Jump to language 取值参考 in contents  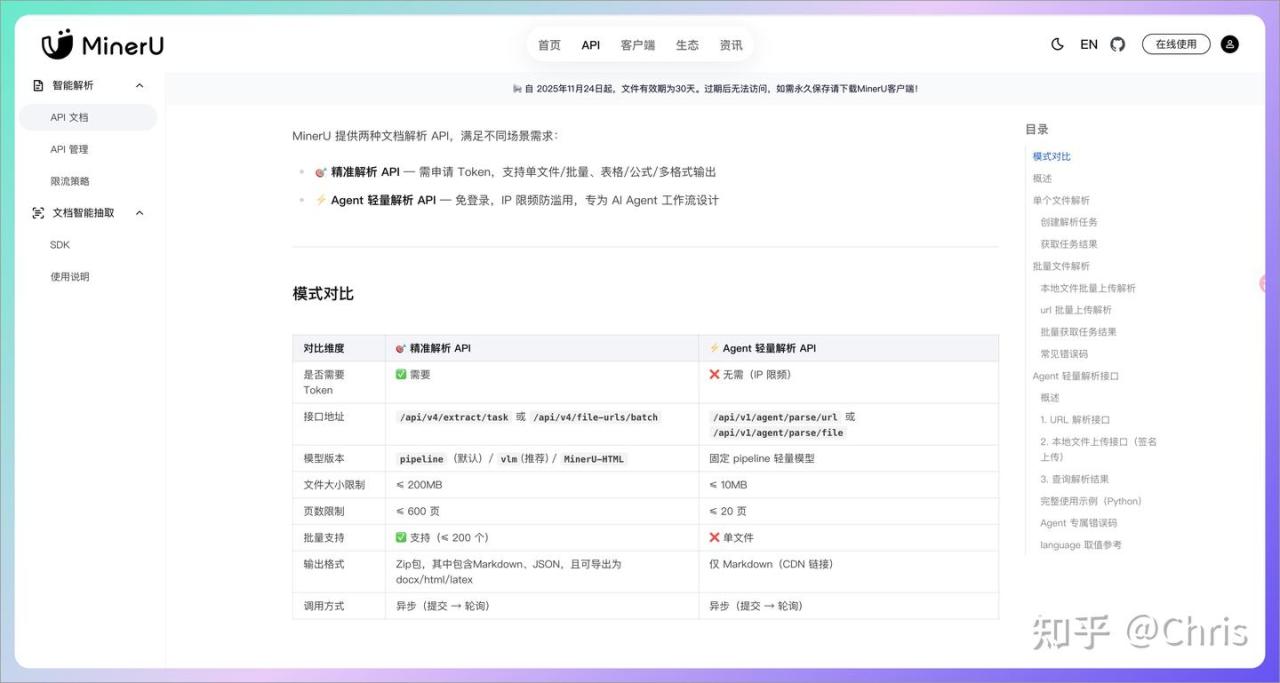tap(1080, 545)
